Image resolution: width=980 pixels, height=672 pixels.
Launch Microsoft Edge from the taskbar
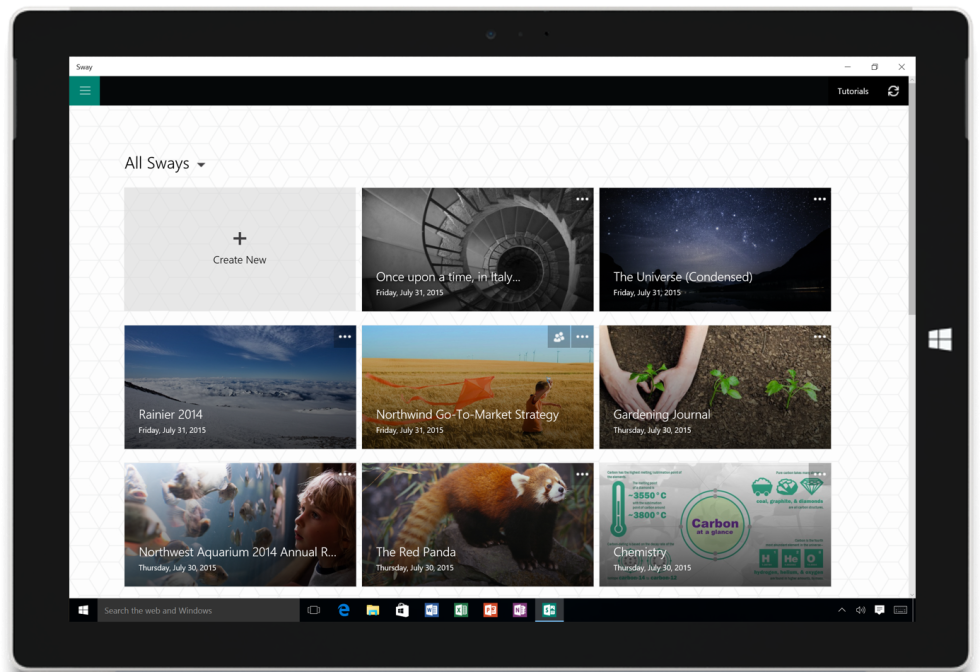point(343,610)
